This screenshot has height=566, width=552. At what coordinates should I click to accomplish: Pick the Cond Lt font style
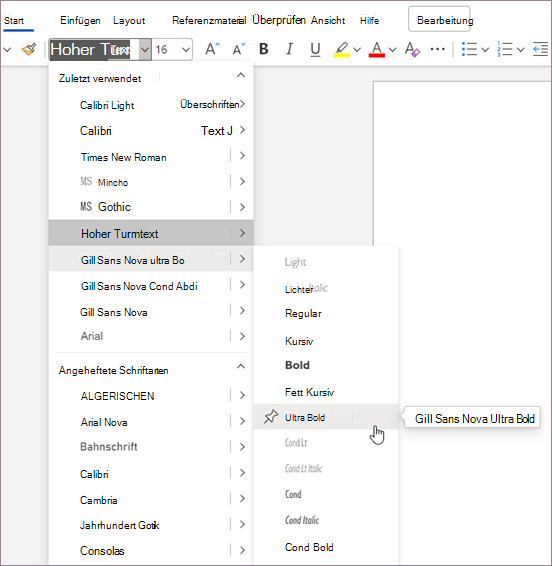(296, 443)
